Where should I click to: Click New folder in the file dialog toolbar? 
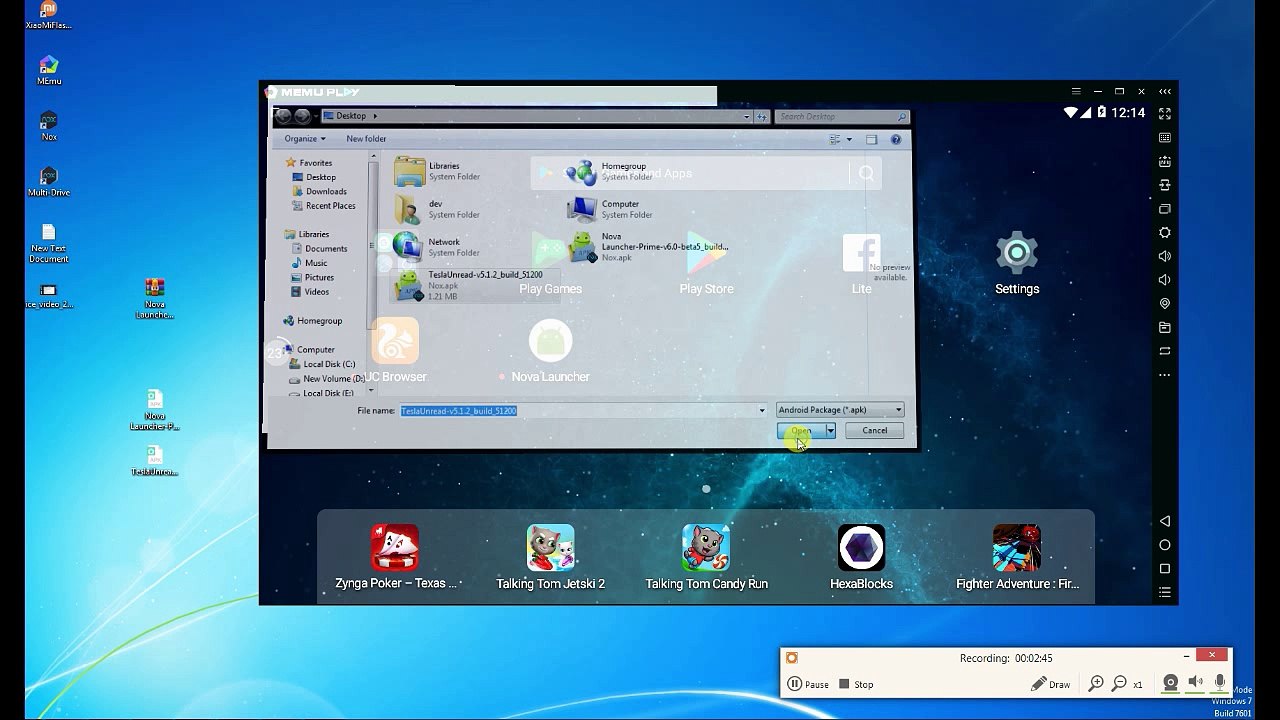[x=366, y=139]
